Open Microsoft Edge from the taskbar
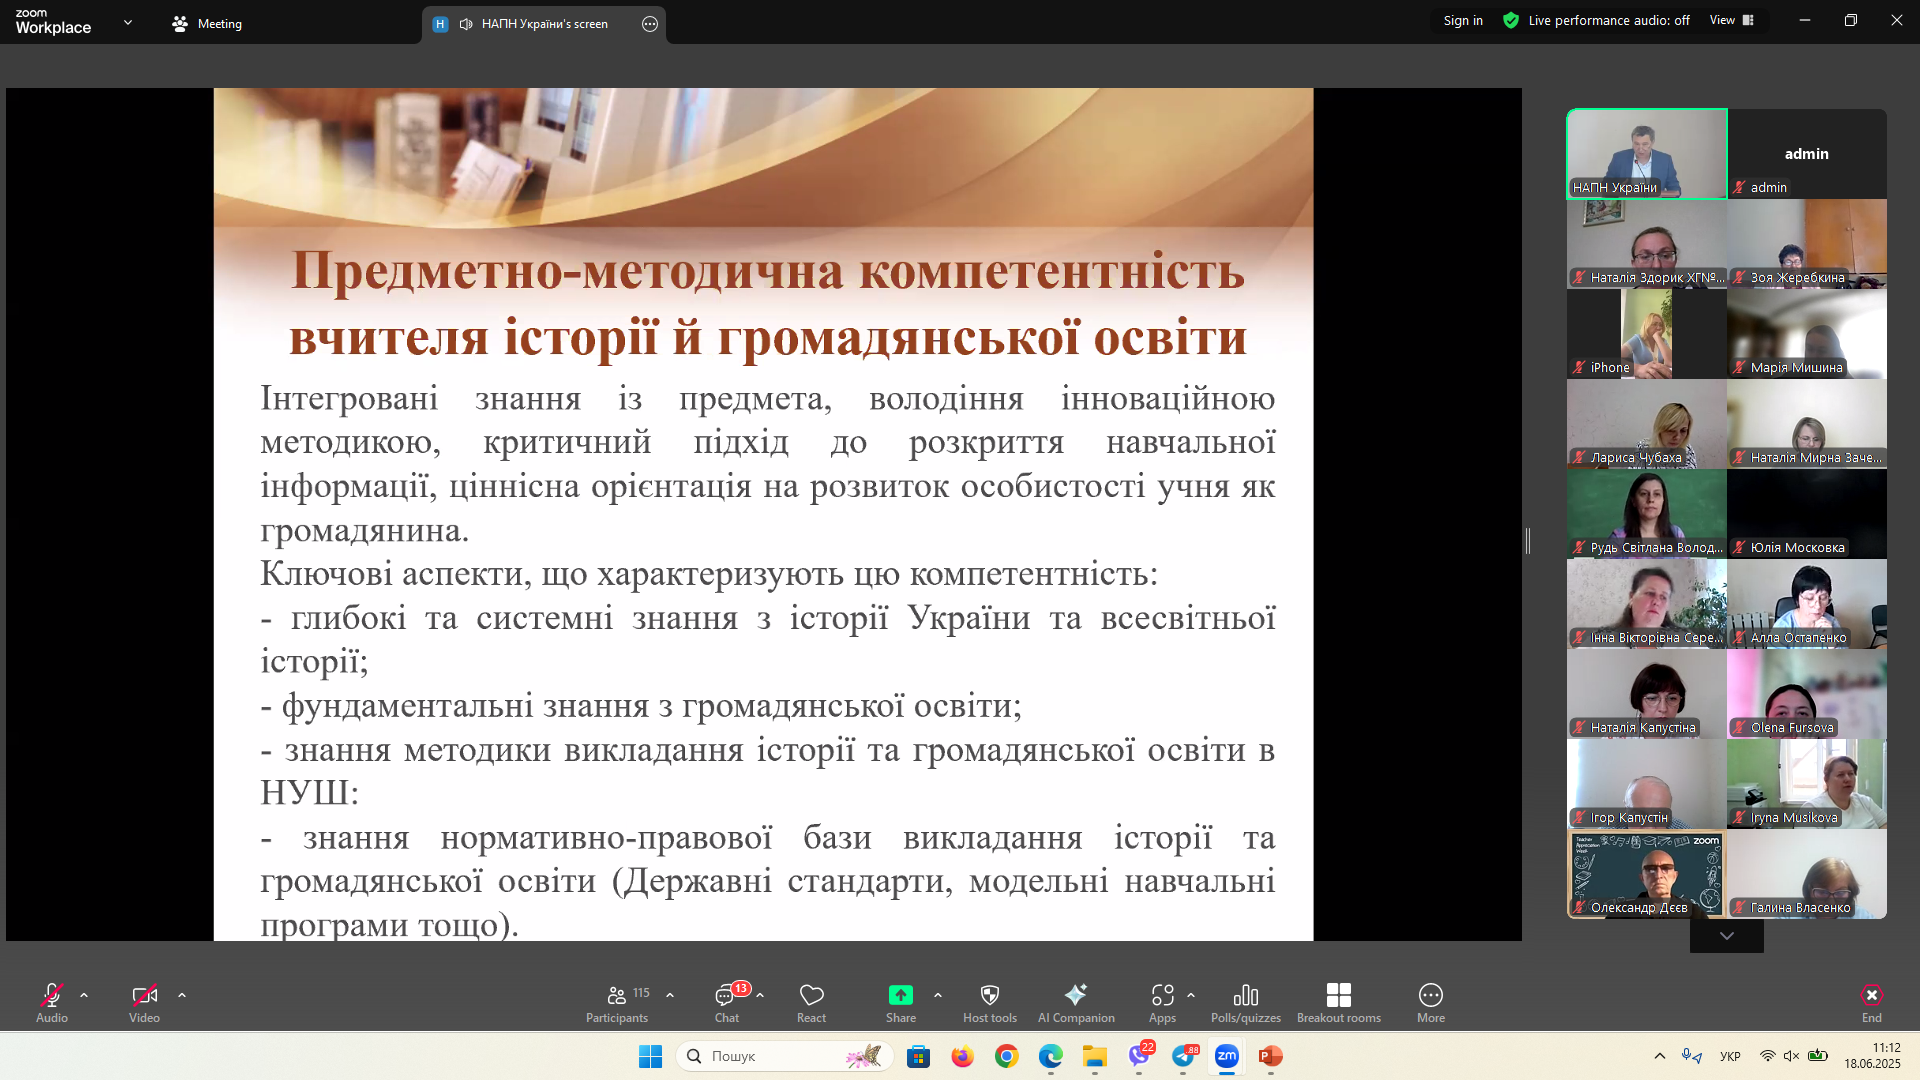 (x=1050, y=1056)
